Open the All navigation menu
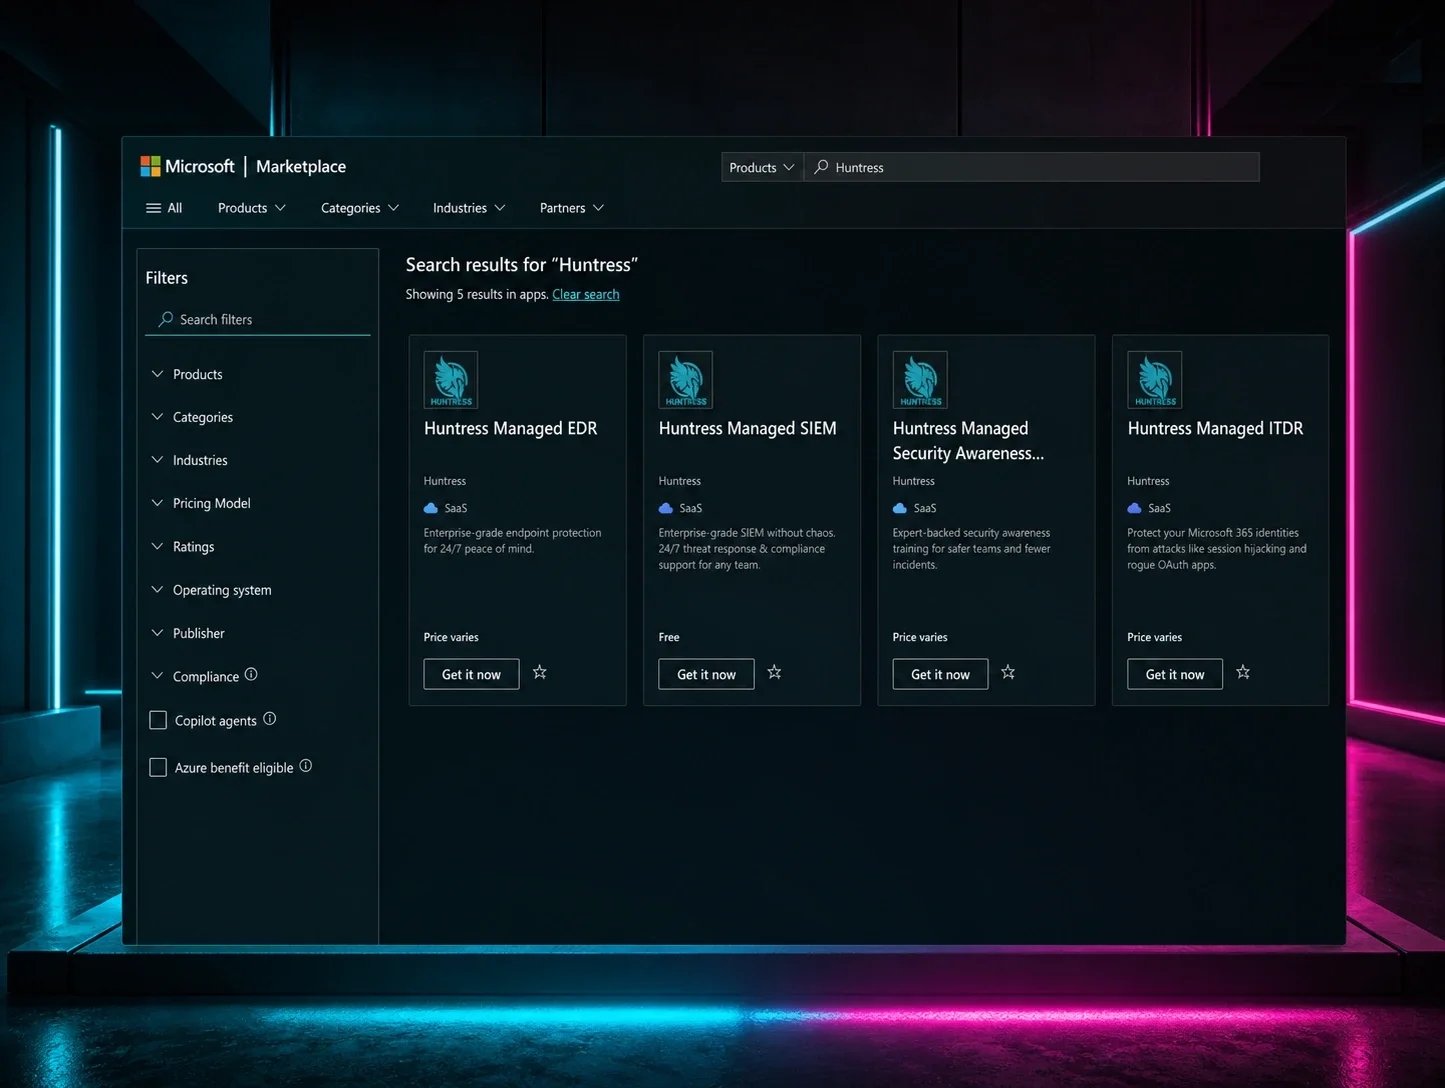1445x1088 pixels. (165, 208)
